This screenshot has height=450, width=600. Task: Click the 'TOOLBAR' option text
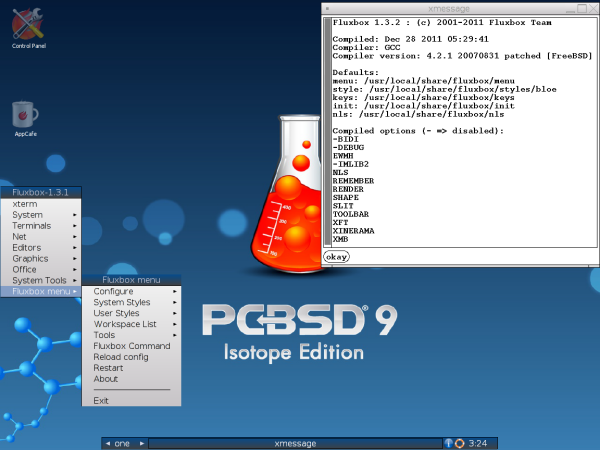(x=351, y=214)
